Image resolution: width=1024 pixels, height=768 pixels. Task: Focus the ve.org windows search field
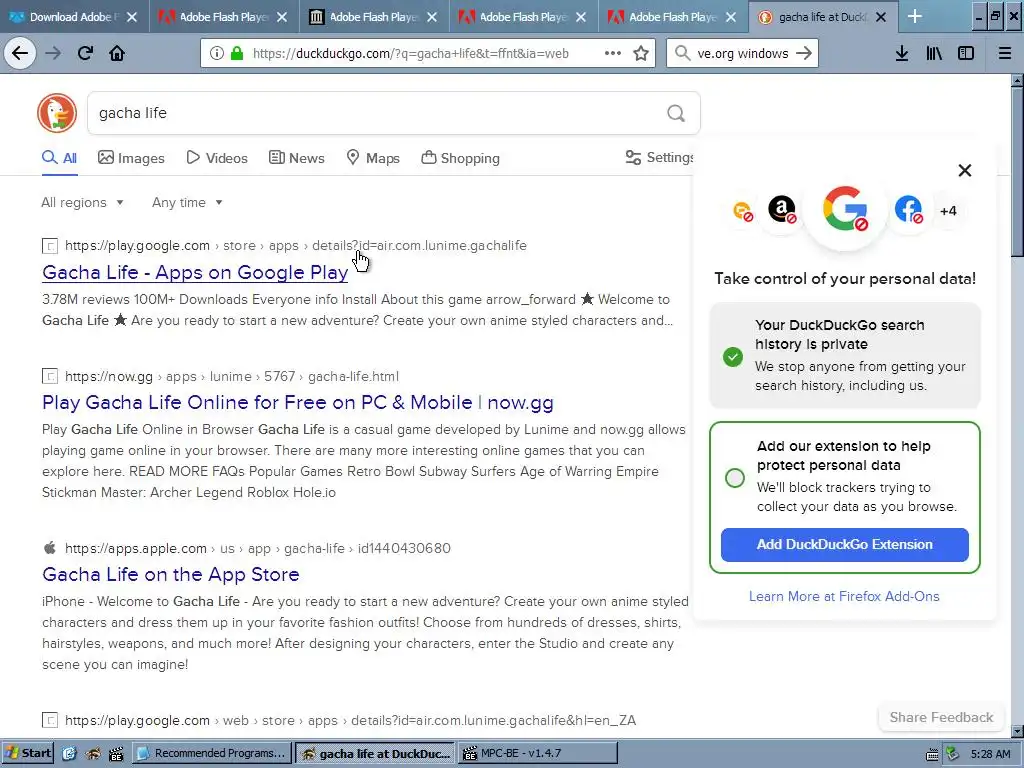(x=743, y=54)
